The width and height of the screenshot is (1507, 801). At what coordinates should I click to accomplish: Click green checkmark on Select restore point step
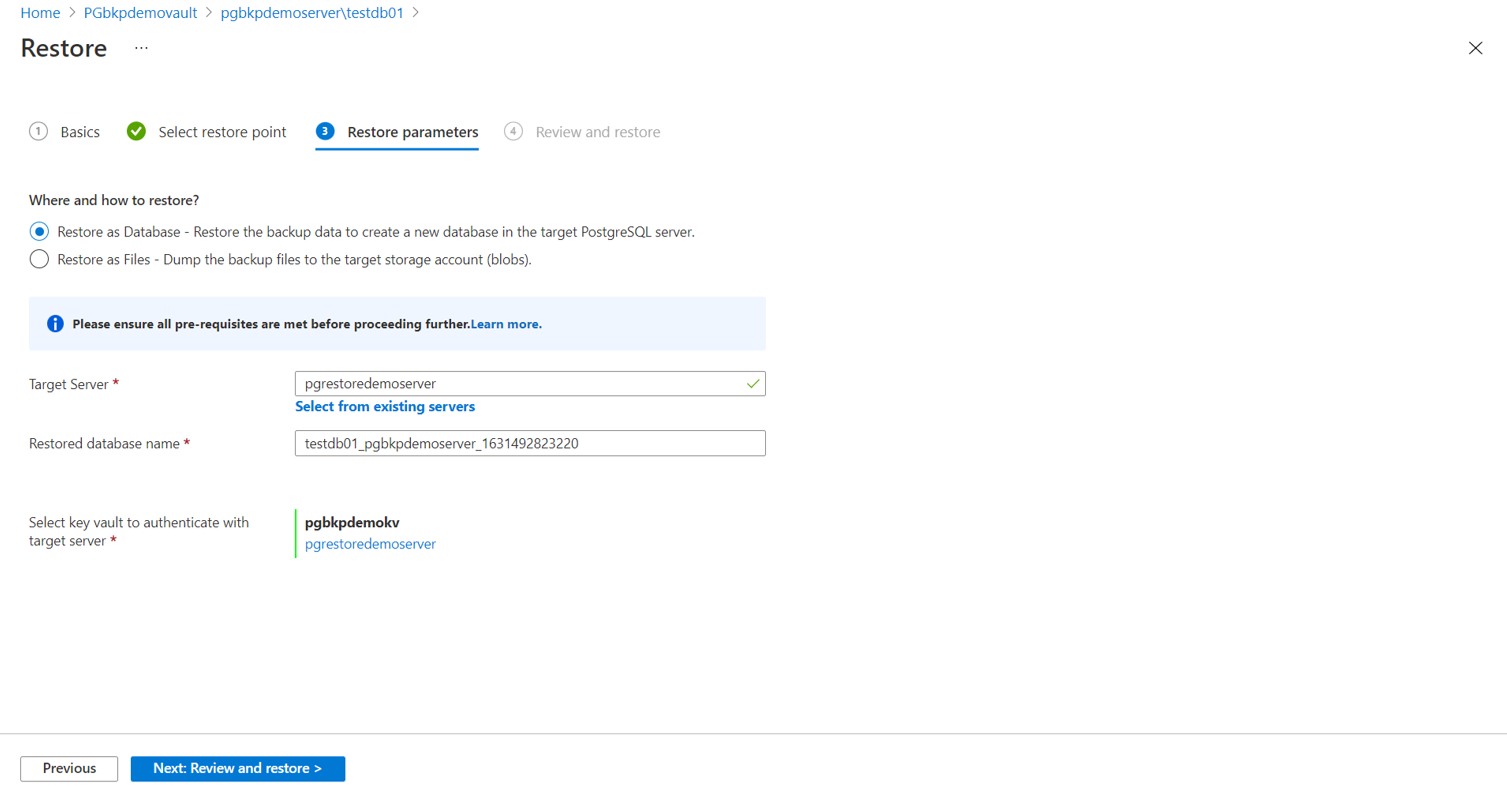tap(135, 131)
